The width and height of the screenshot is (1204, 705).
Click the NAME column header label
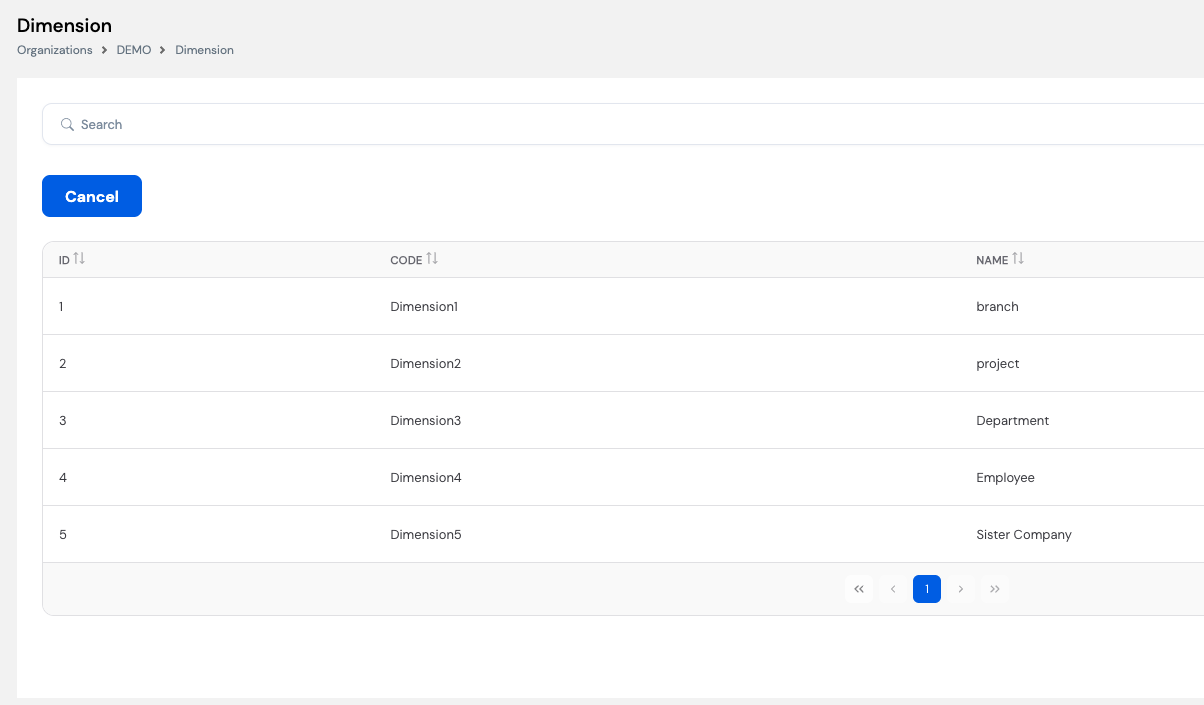(992, 260)
